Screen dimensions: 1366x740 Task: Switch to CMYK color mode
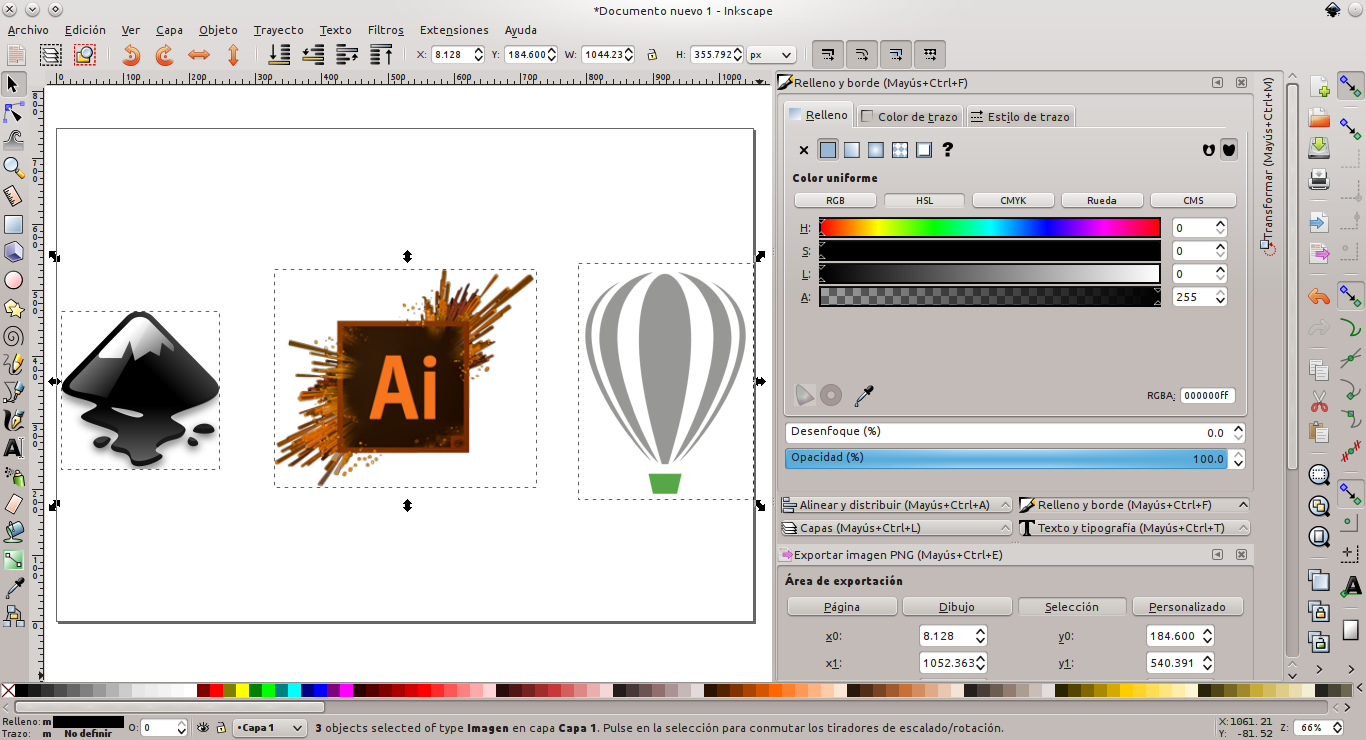(x=1012, y=200)
